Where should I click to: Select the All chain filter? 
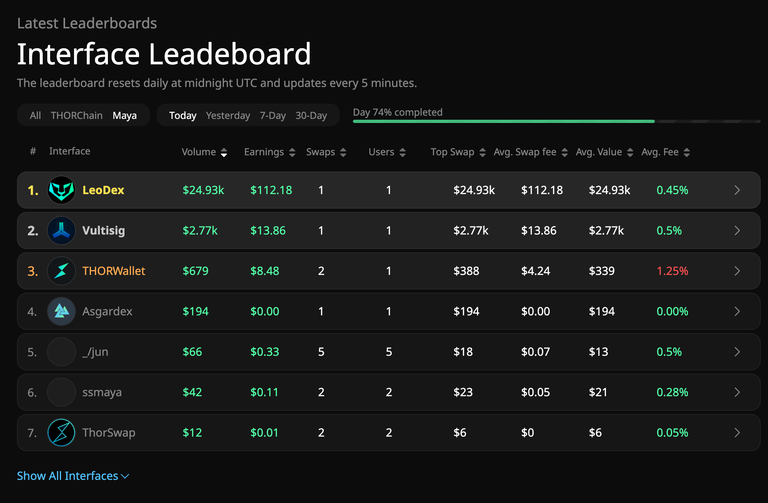click(35, 116)
